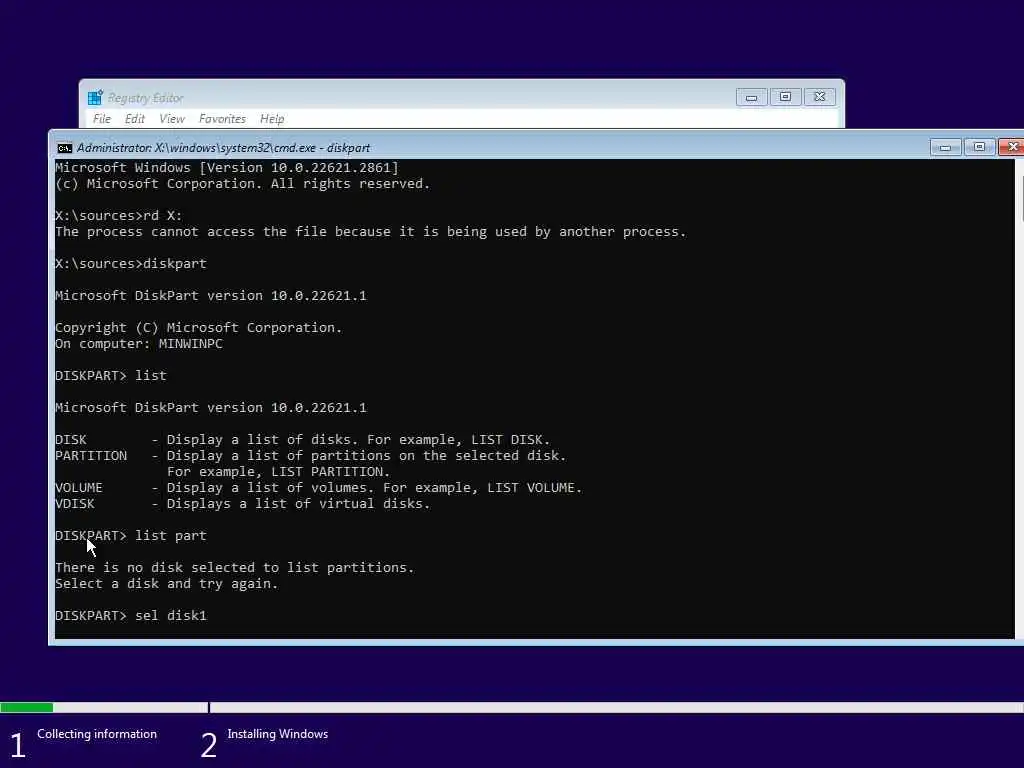Click 'Installing Windows' step label
The width and height of the screenshot is (1024, 768).
(278, 734)
